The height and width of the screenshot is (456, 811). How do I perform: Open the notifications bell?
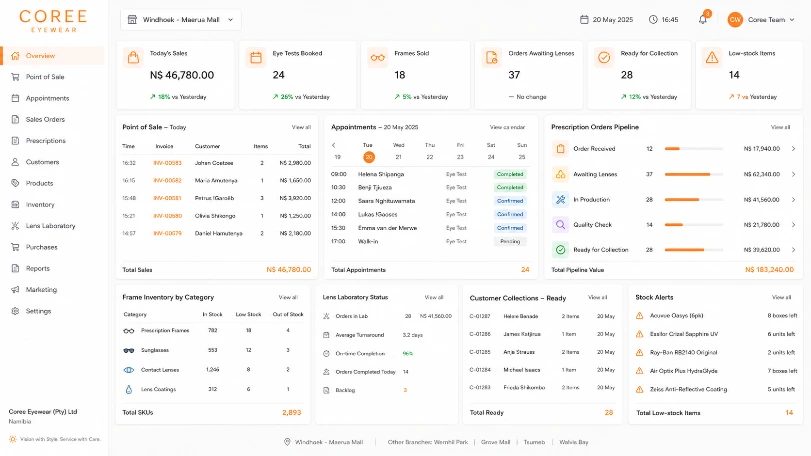pos(702,20)
